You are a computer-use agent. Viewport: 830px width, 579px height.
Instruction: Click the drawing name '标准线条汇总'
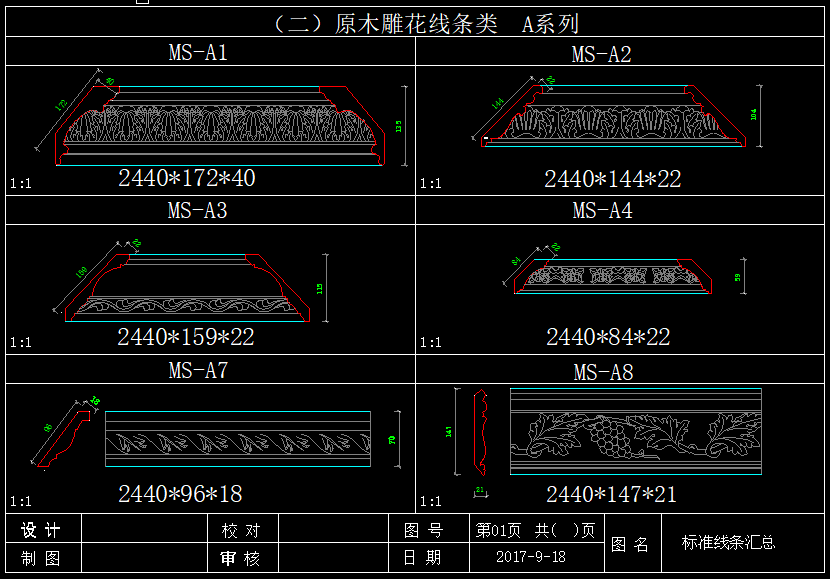(728, 542)
